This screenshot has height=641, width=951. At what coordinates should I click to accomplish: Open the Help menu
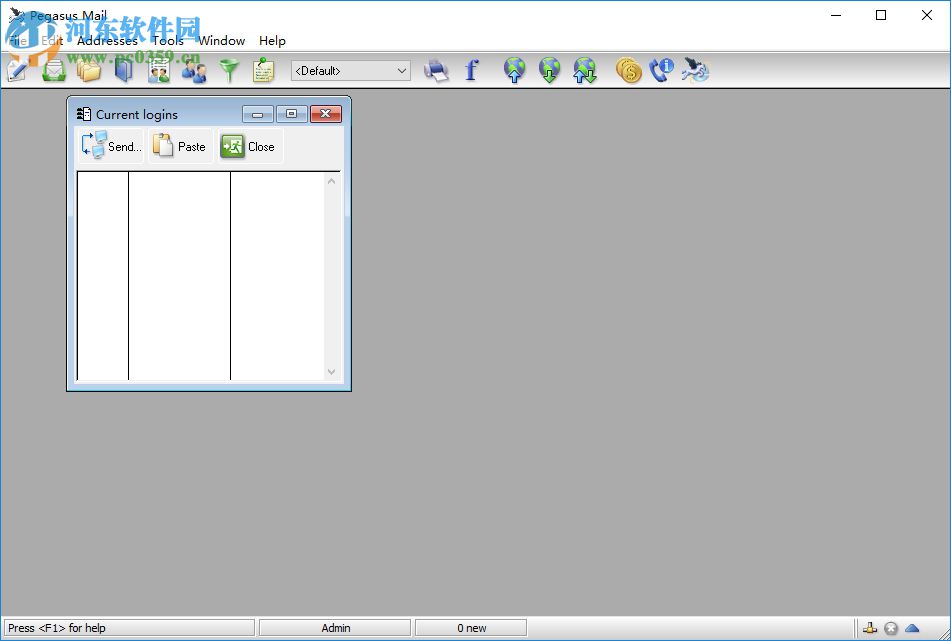272,41
